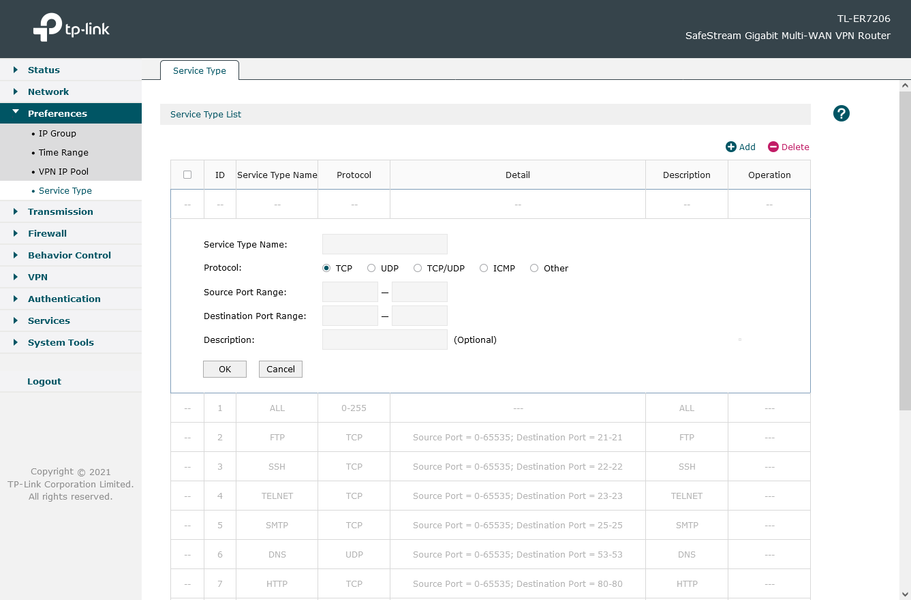Screen dimensions: 911x600
Task: Click the tp-link logo
Action: (71, 27)
